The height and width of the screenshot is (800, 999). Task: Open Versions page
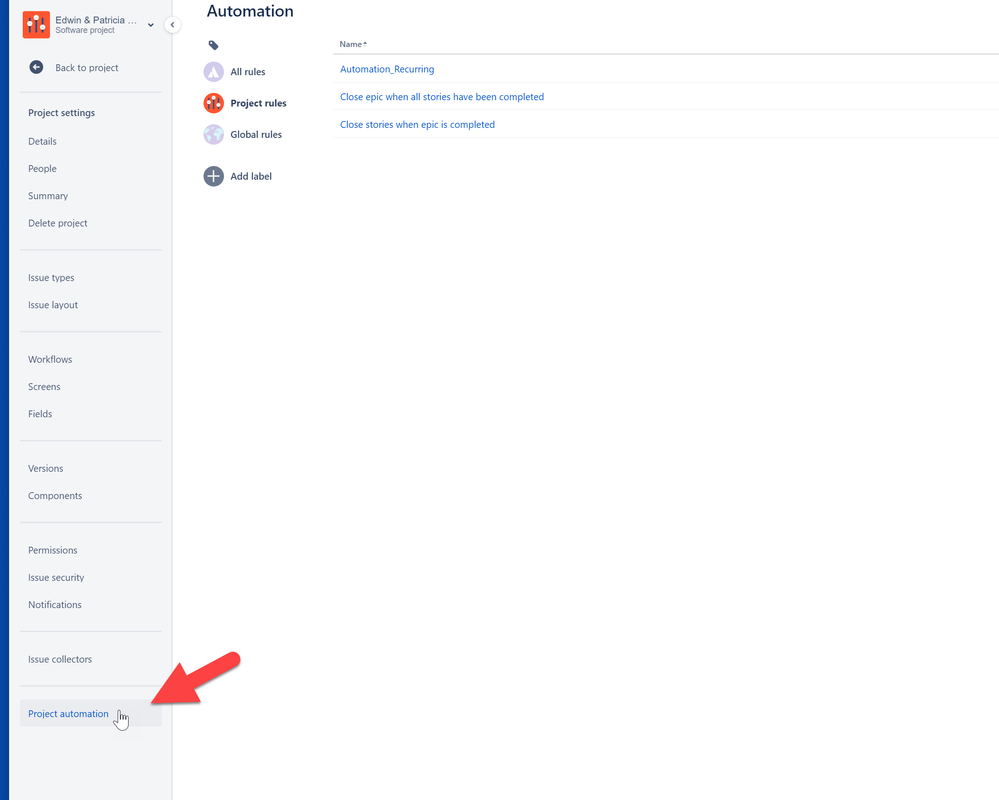pos(45,469)
